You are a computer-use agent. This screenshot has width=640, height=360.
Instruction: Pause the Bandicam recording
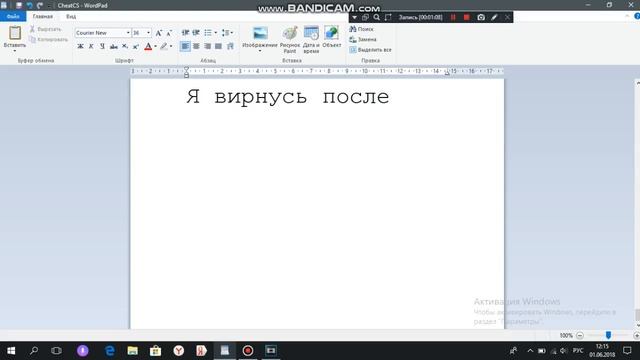pyautogui.click(x=453, y=17)
